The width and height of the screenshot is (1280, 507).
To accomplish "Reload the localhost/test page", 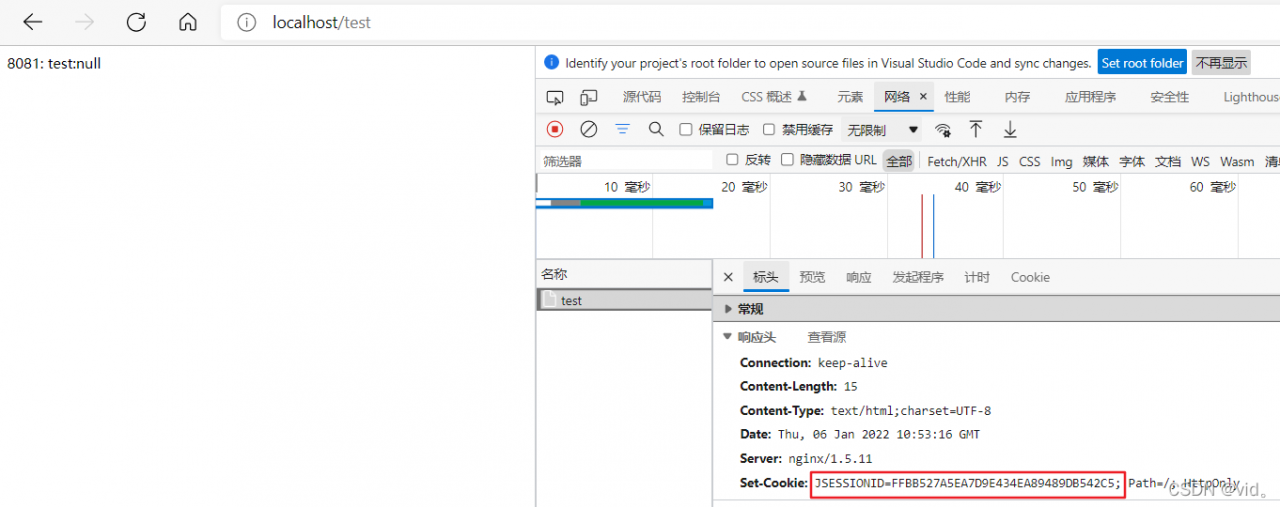I will pyautogui.click(x=136, y=22).
